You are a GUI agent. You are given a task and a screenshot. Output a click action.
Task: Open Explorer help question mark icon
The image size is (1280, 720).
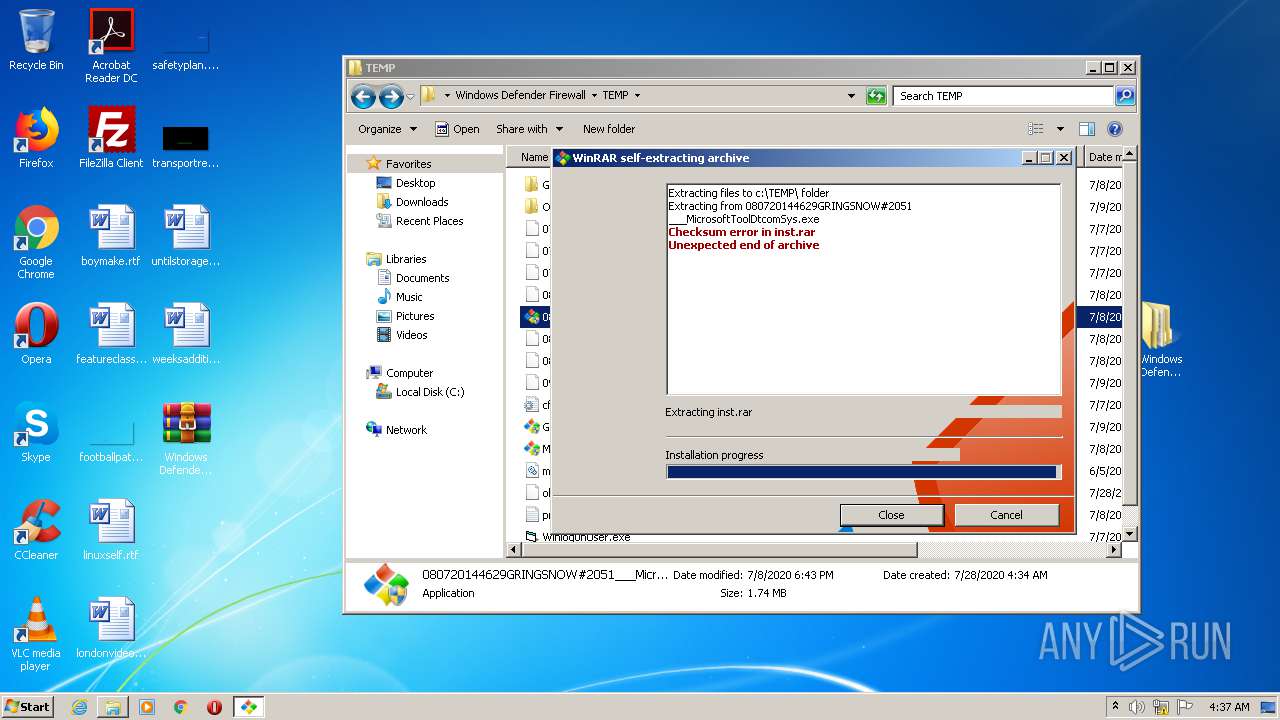coord(1115,129)
